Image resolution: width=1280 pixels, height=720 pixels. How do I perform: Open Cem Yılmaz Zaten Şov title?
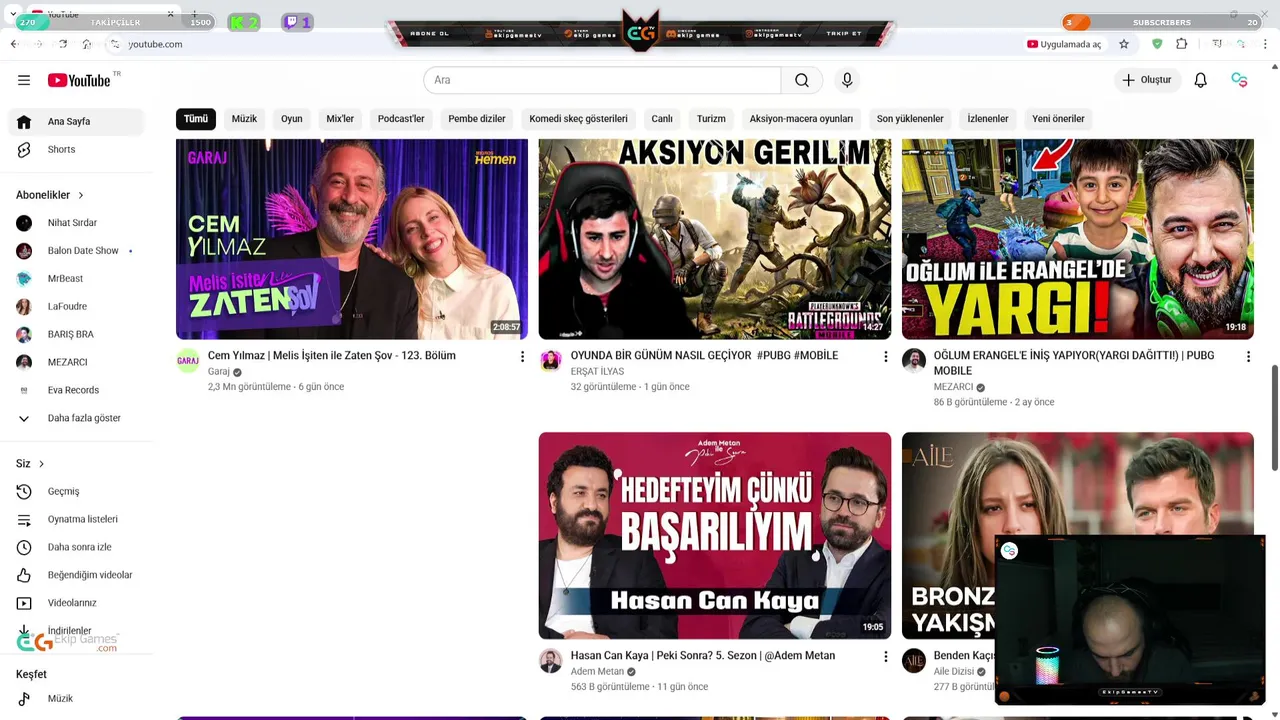[x=332, y=355]
